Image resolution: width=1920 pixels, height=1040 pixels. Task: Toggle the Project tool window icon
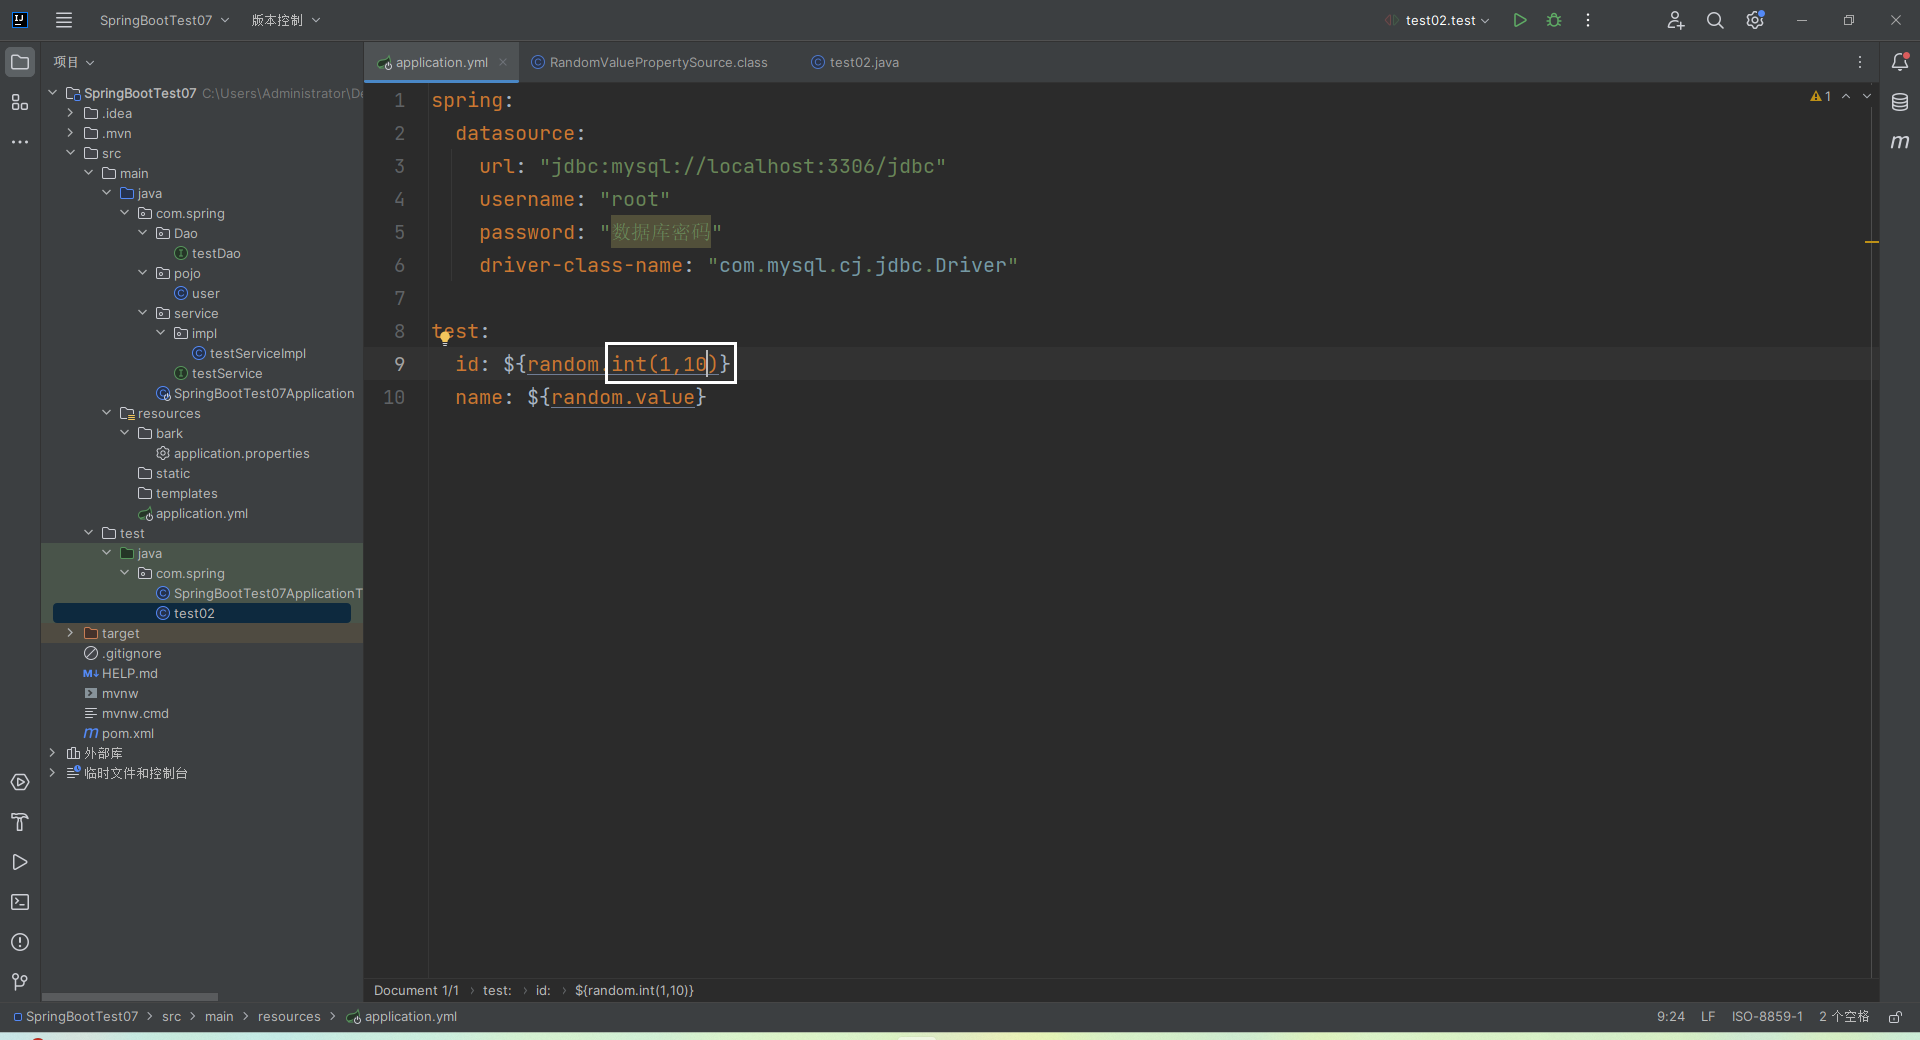tap(20, 62)
